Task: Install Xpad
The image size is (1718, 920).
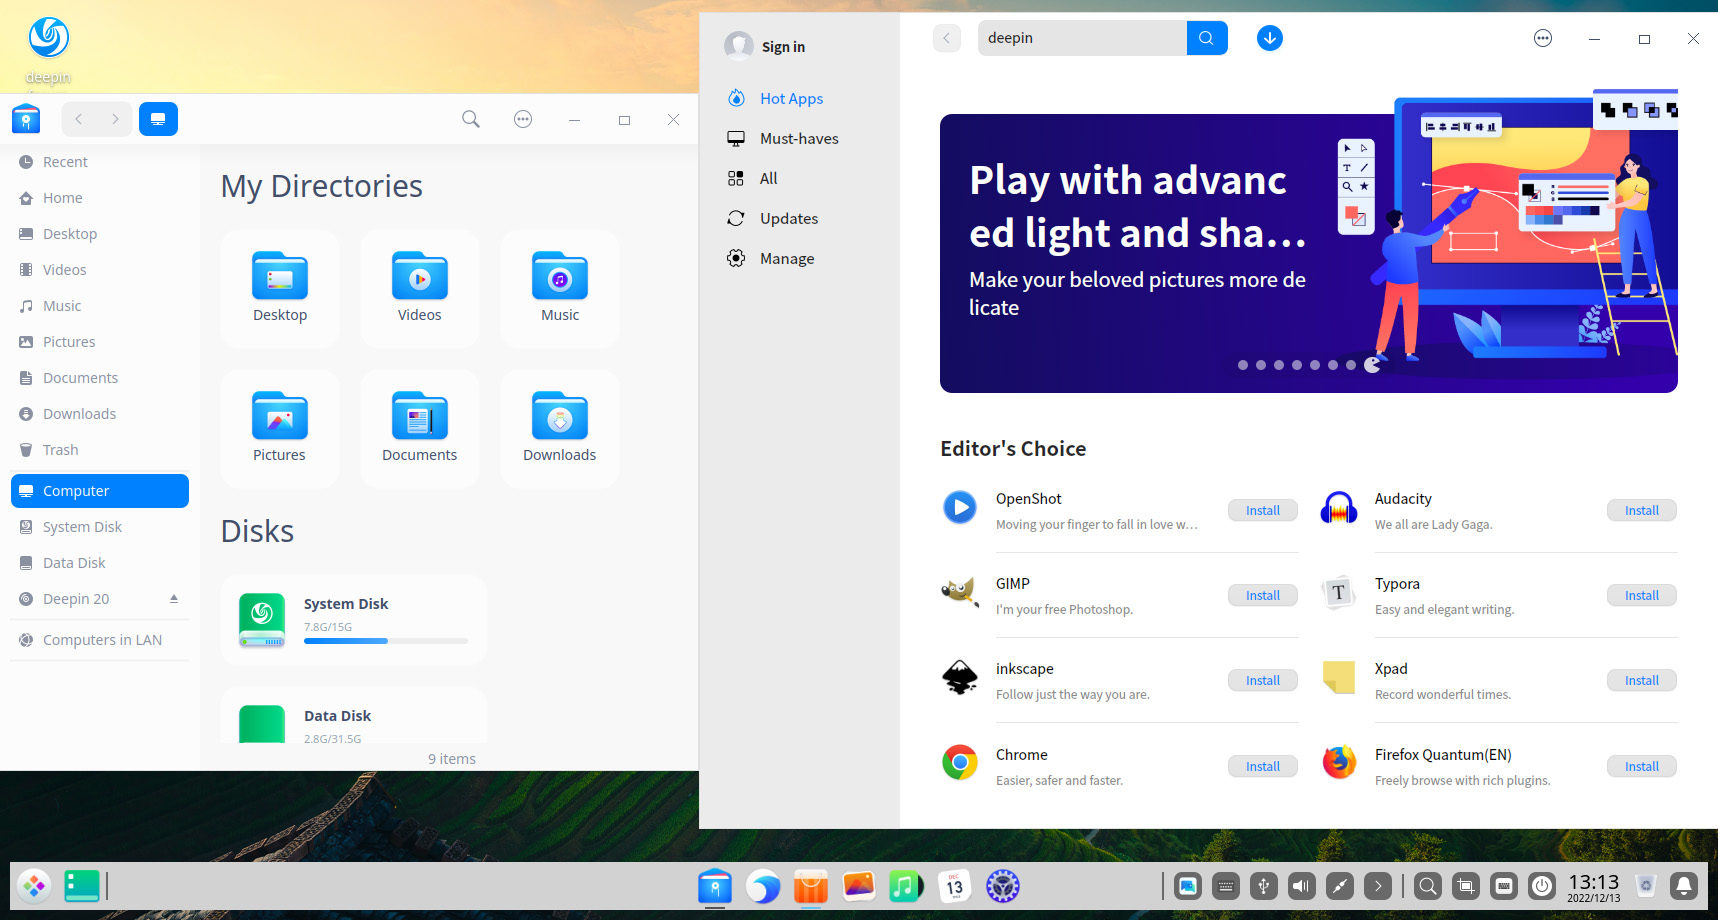Action: click(1642, 680)
